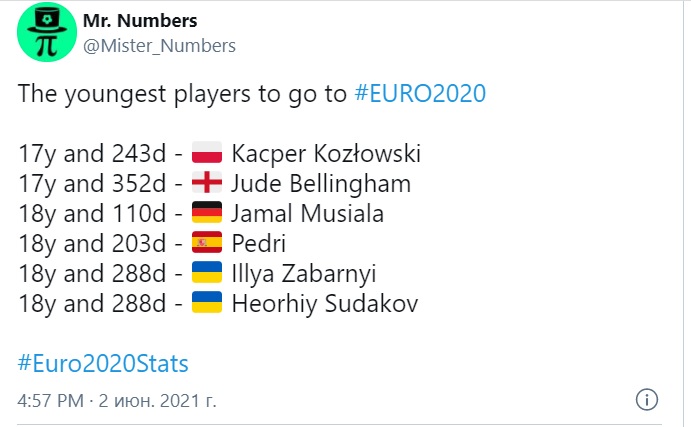Click the name Pedri

[258, 243]
